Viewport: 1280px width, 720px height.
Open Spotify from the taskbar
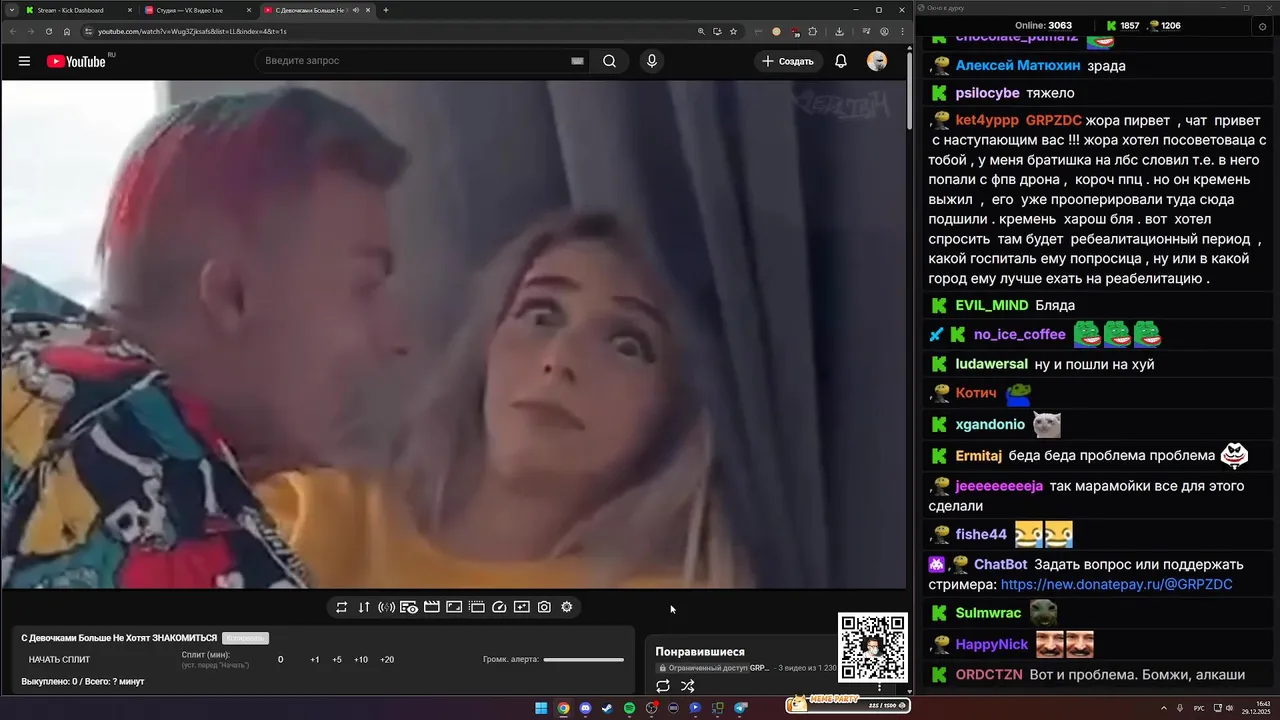(x=629, y=708)
